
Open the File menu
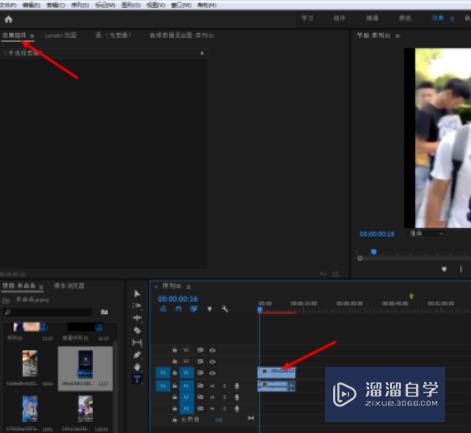8,5
